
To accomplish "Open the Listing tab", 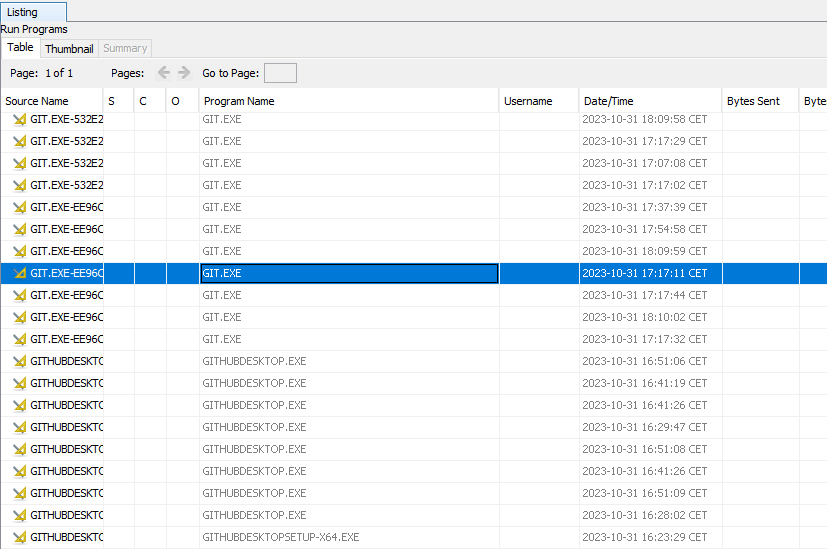I will (23, 12).
